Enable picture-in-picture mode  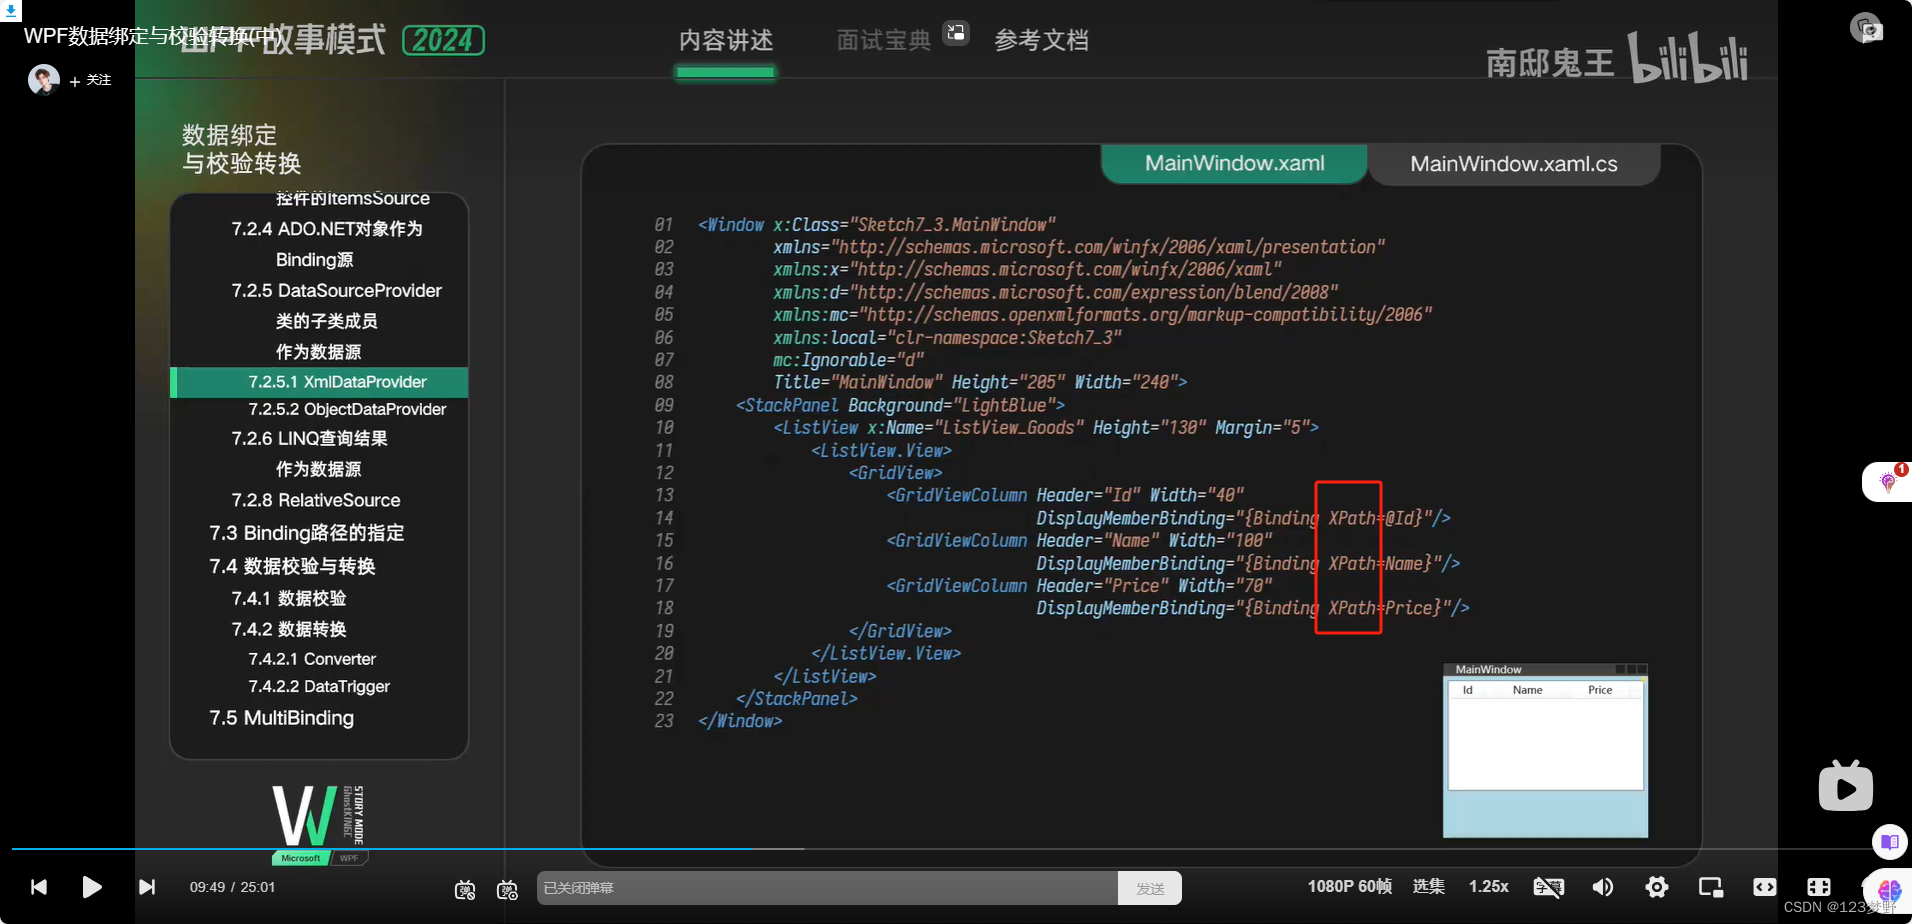point(1711,887)
